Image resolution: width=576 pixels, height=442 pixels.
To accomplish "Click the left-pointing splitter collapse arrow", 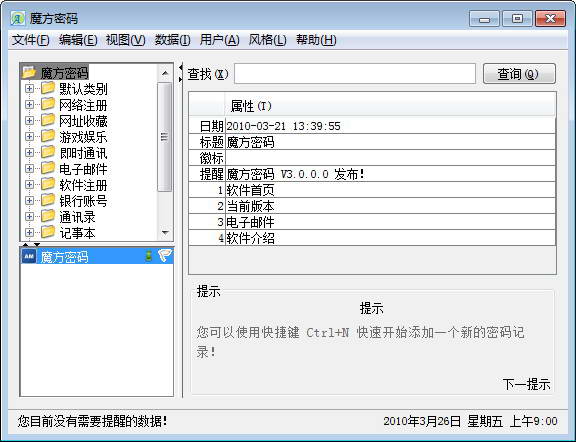I will (181, 67).
